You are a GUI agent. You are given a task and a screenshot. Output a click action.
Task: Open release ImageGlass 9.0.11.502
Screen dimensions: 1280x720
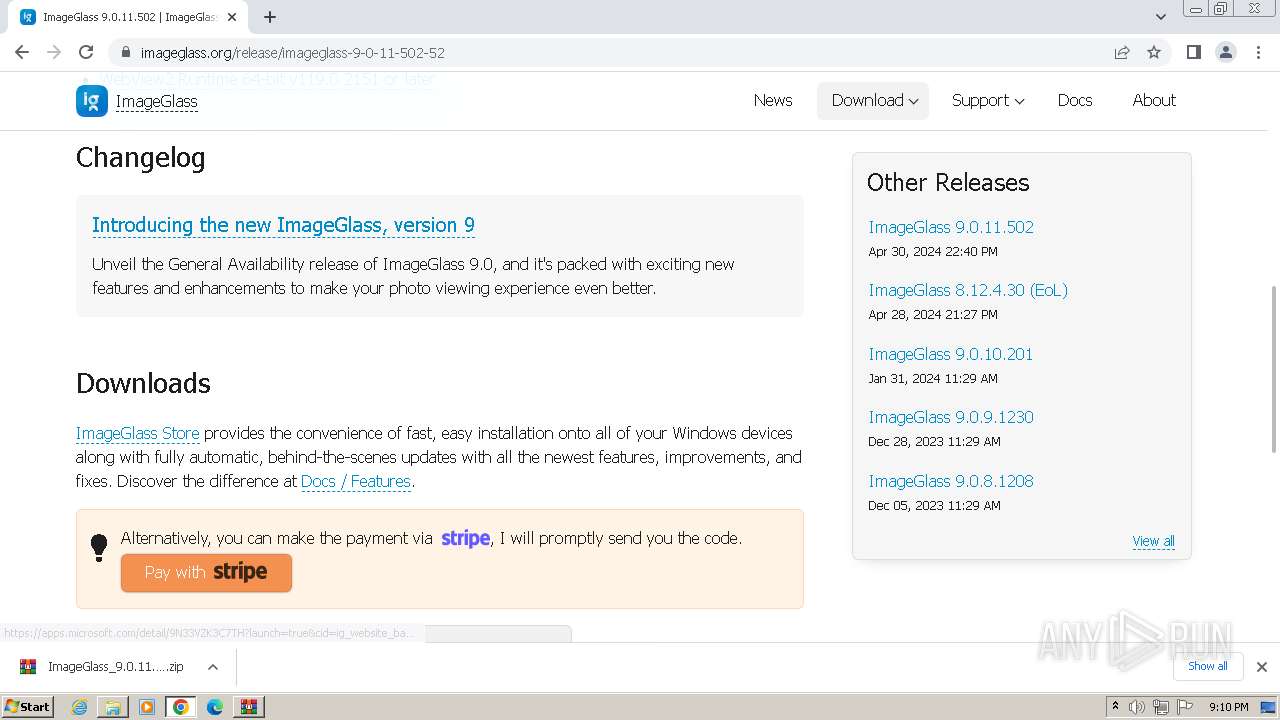coord(951,227)
